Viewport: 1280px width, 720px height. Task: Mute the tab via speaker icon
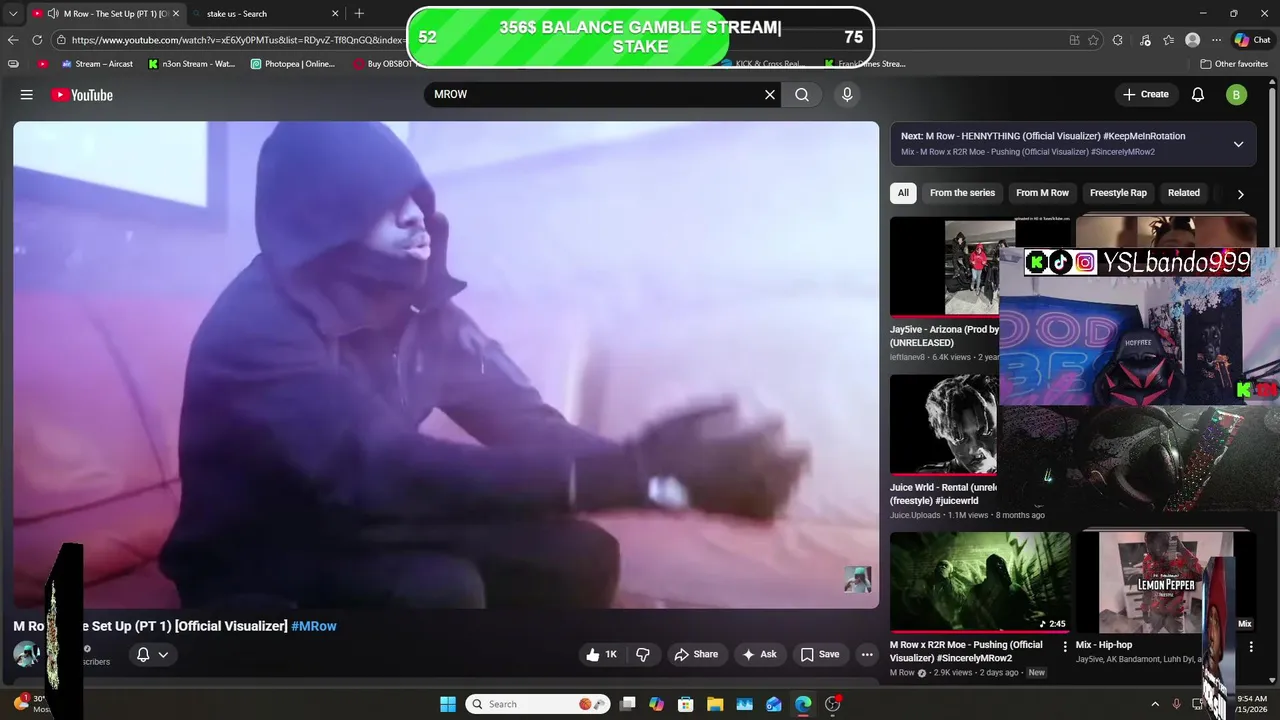(52, 14)
